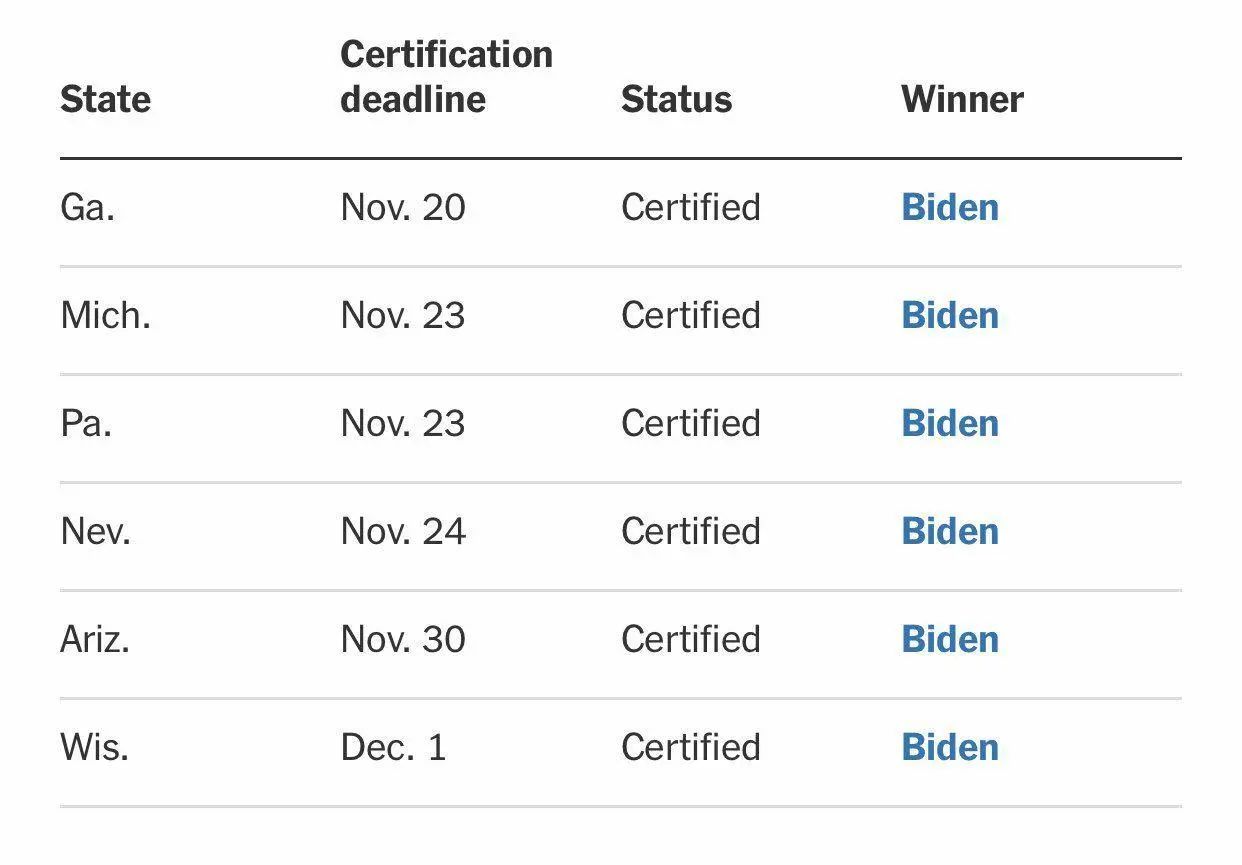Click the Nov. 30 deadline cell

pyautogui.click(x=403, y=639)
